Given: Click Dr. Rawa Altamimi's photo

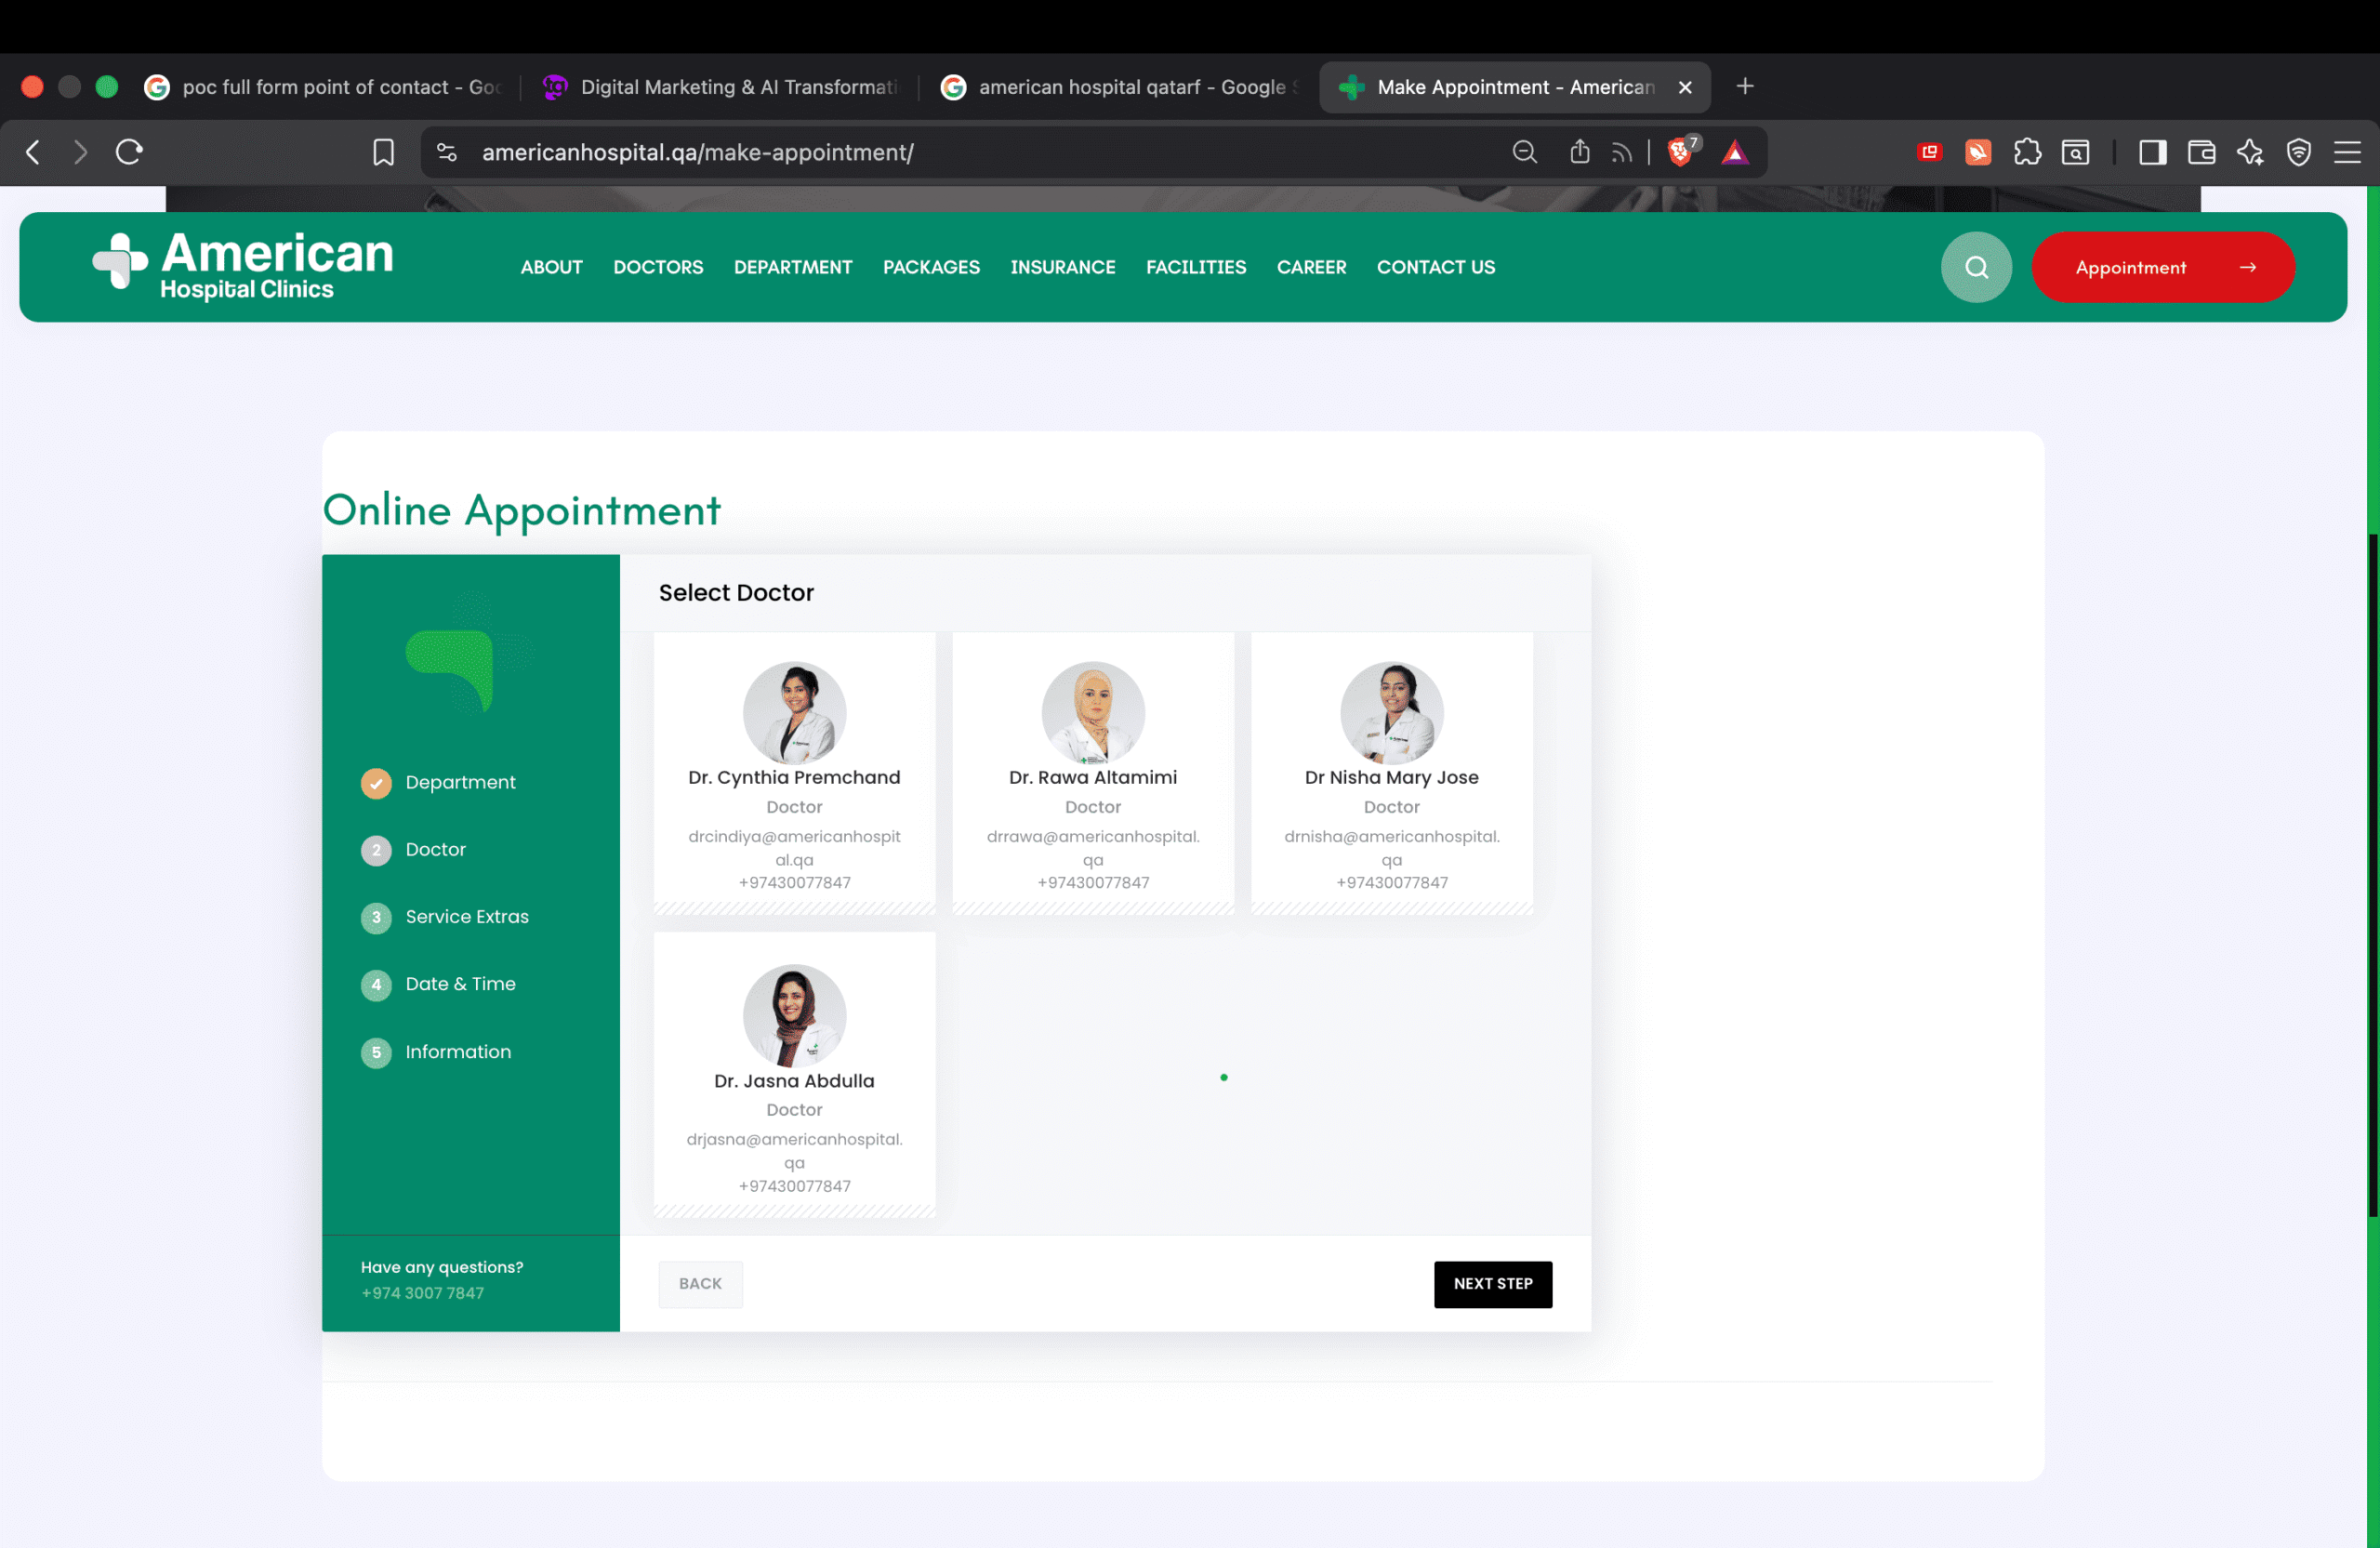Looking at the screenshot, I should click(x=1093, y=713).
